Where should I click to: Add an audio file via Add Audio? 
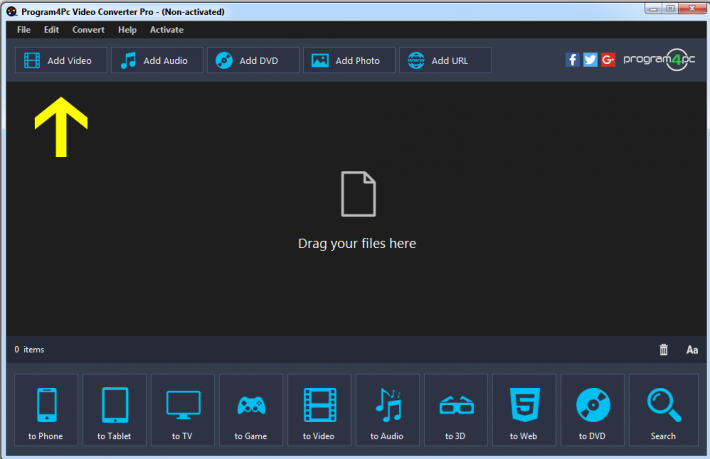157,60
